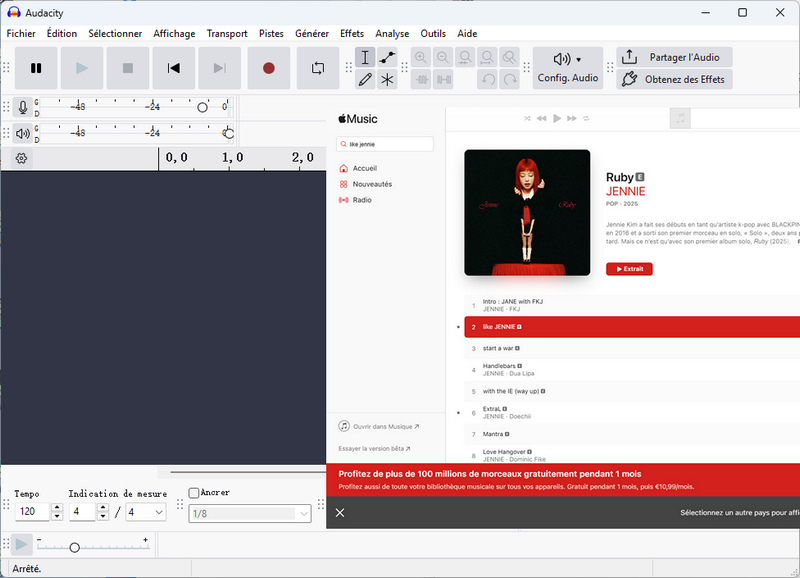Select the Envelope tool

point(388,57)
